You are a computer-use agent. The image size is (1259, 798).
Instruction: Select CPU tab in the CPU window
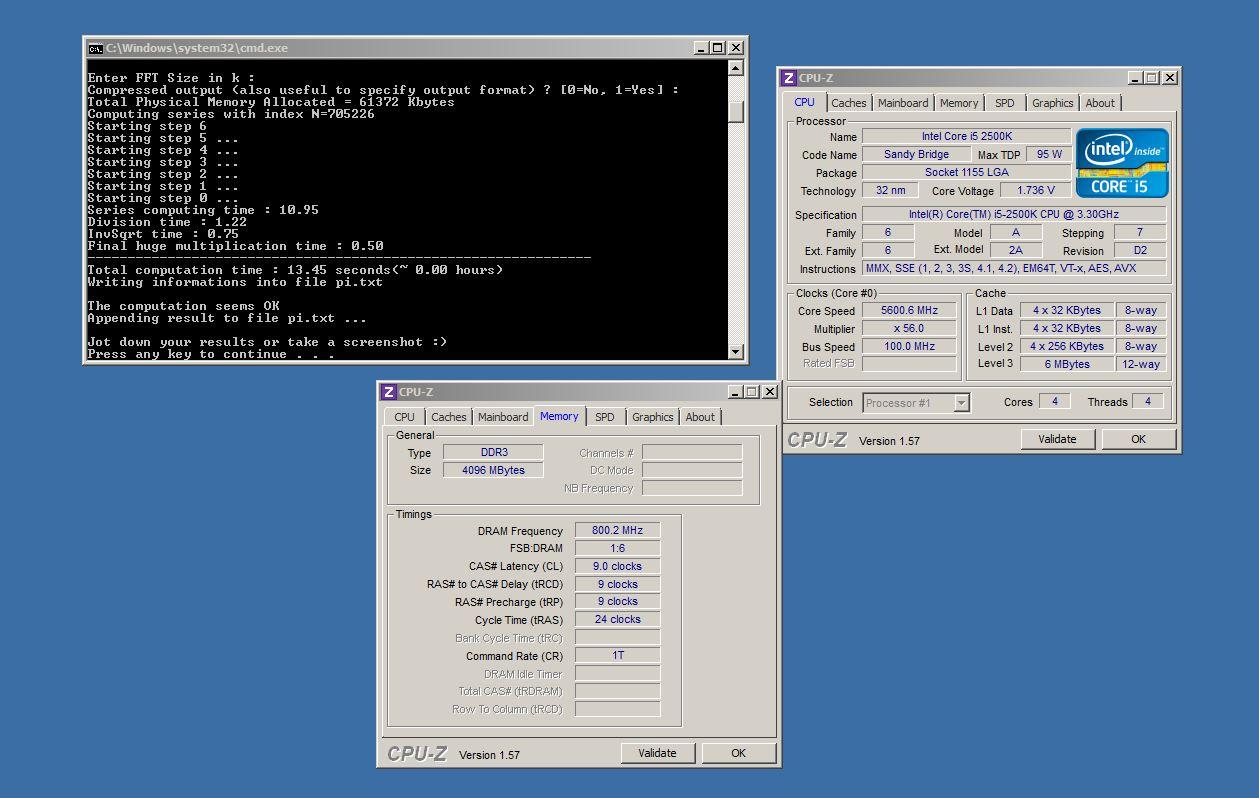pyautogui.click(x=805, y=102)
